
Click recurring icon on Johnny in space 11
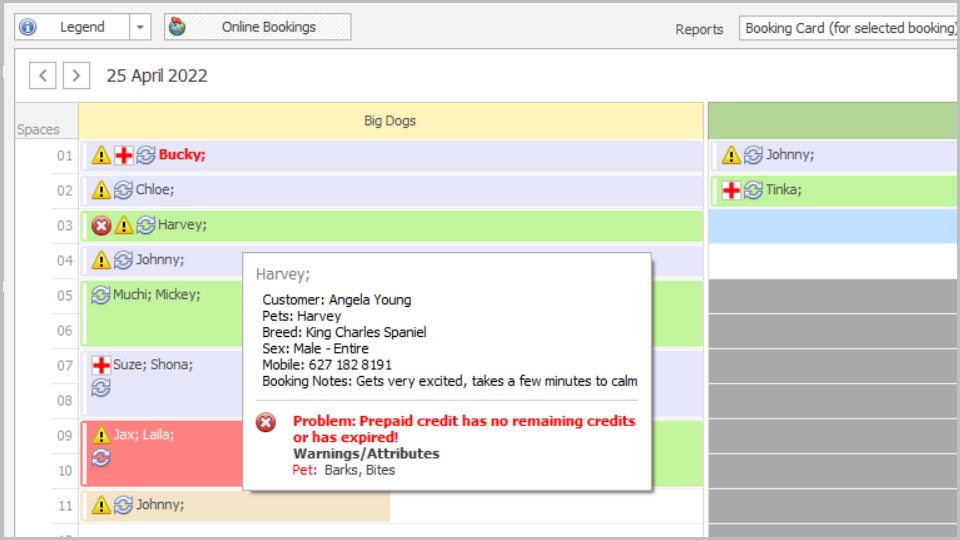click(x=123, y=505)
